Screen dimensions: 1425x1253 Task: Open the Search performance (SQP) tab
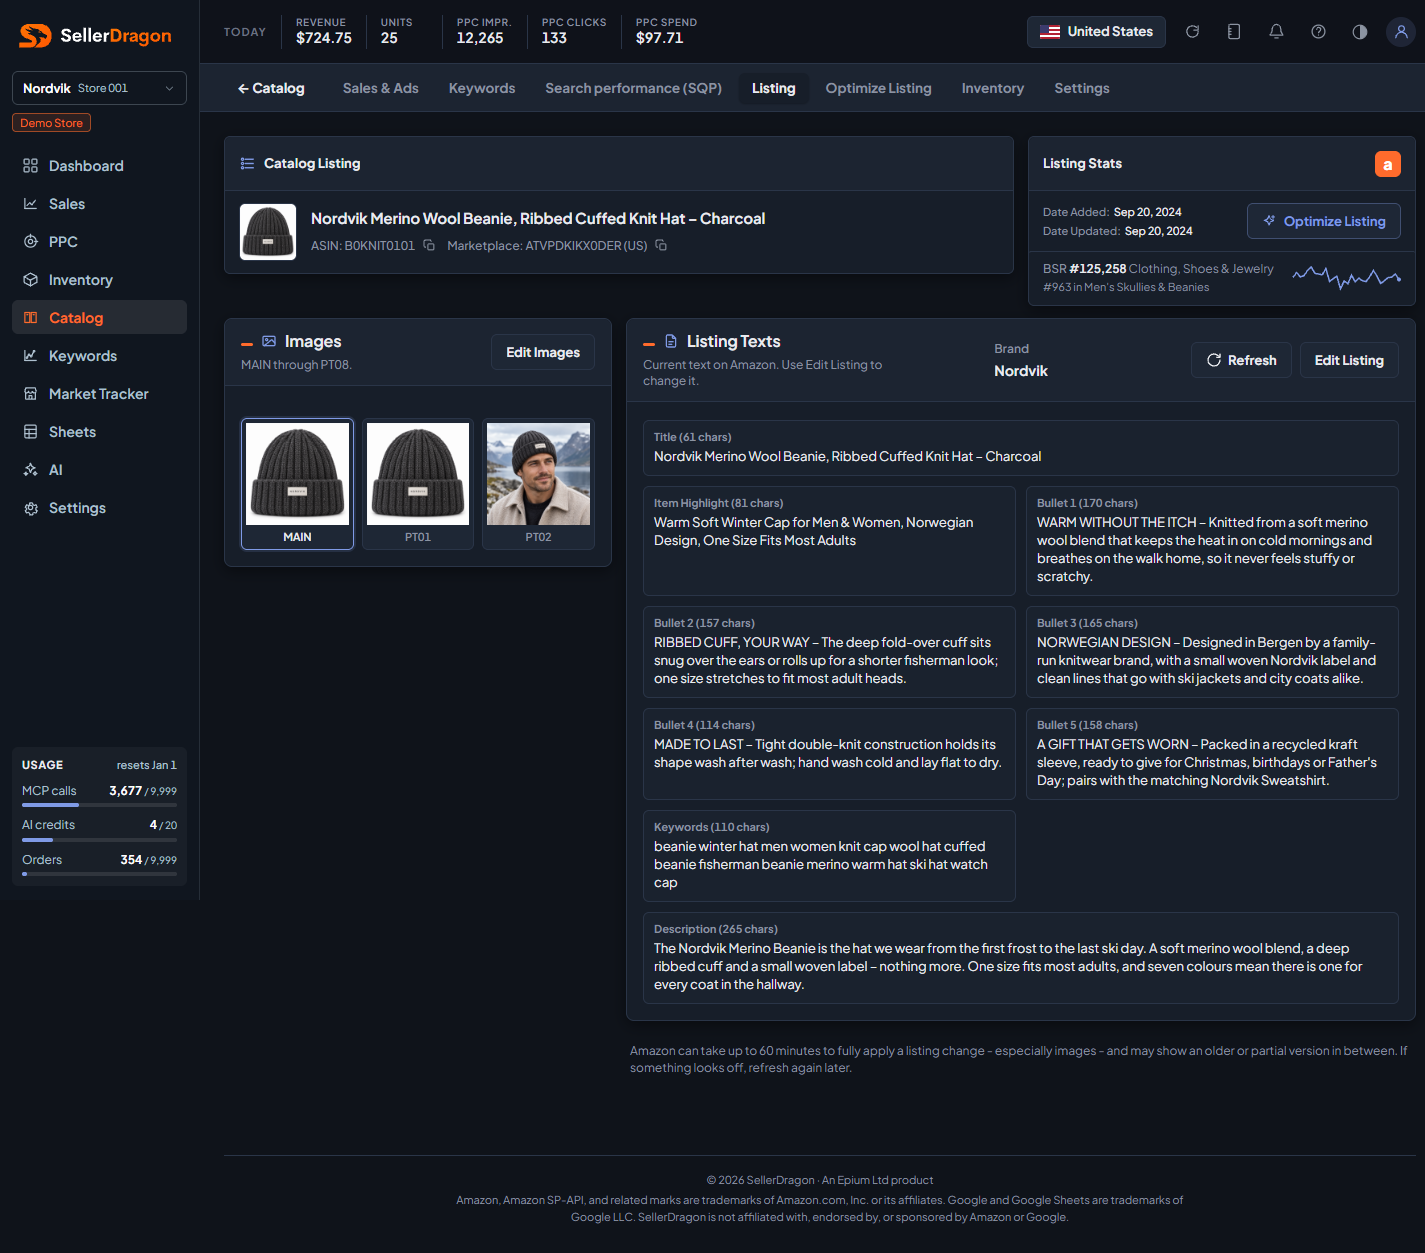[634, 88]
